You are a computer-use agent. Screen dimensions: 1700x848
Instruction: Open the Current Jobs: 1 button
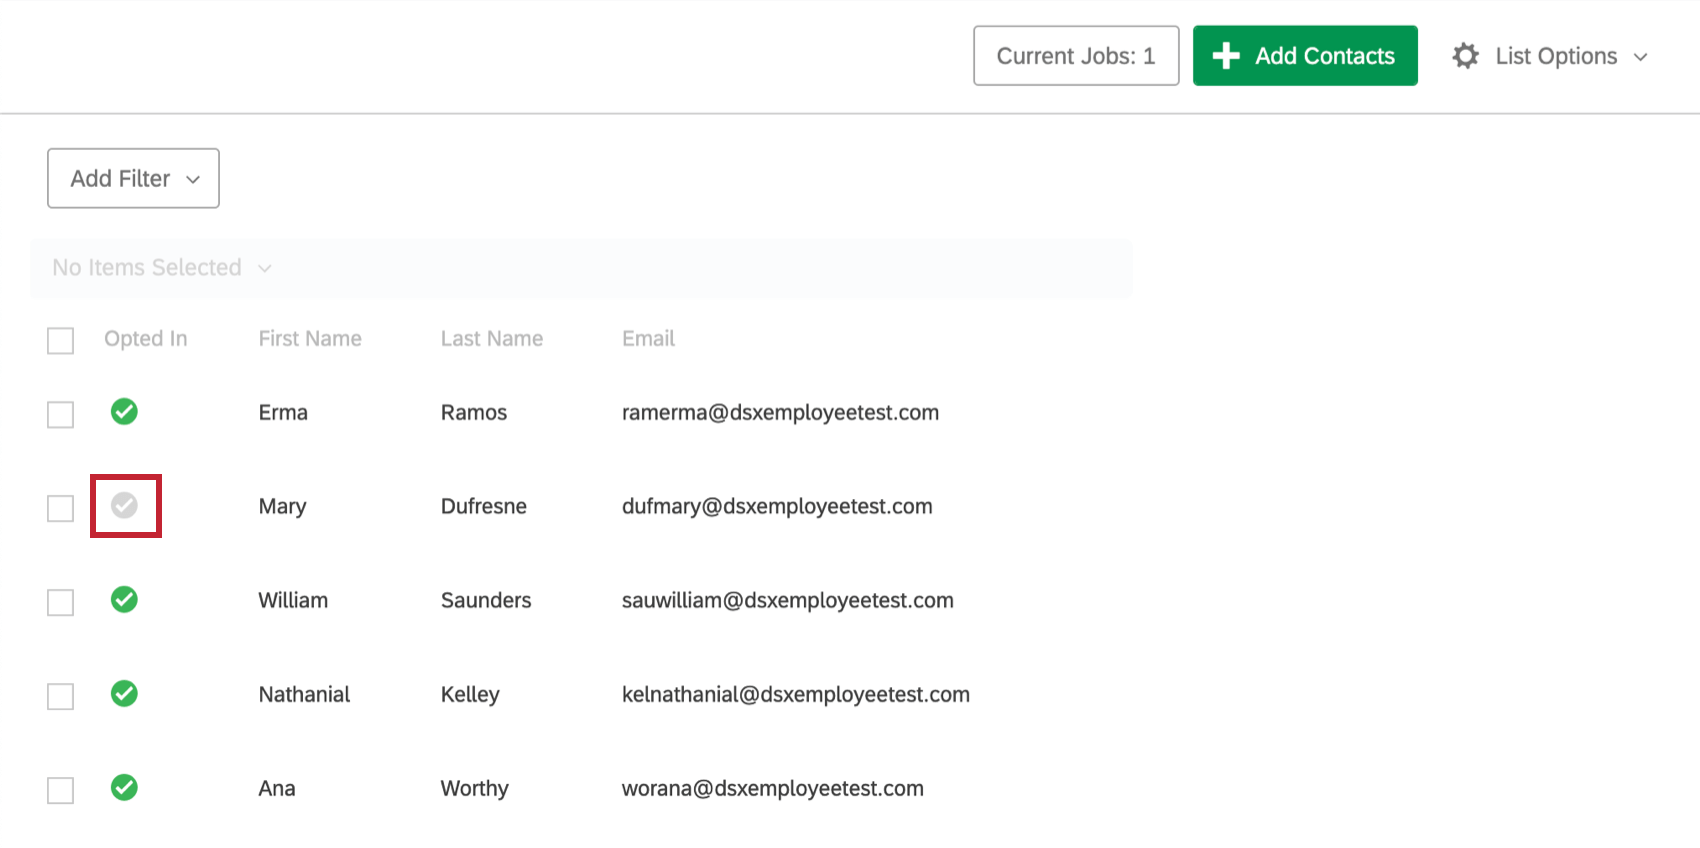tap(1076, 56)
